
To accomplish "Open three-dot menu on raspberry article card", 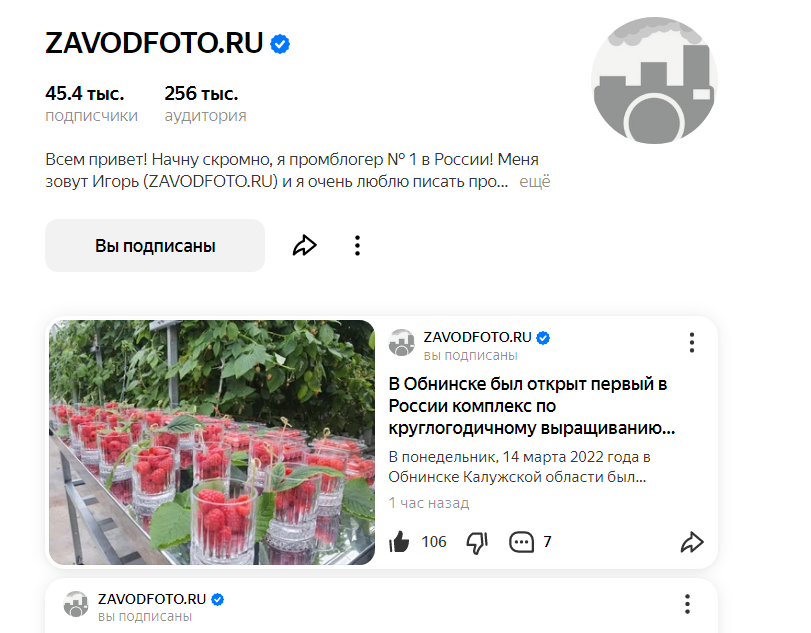I will pyautogui.click(x=692, y=342).
